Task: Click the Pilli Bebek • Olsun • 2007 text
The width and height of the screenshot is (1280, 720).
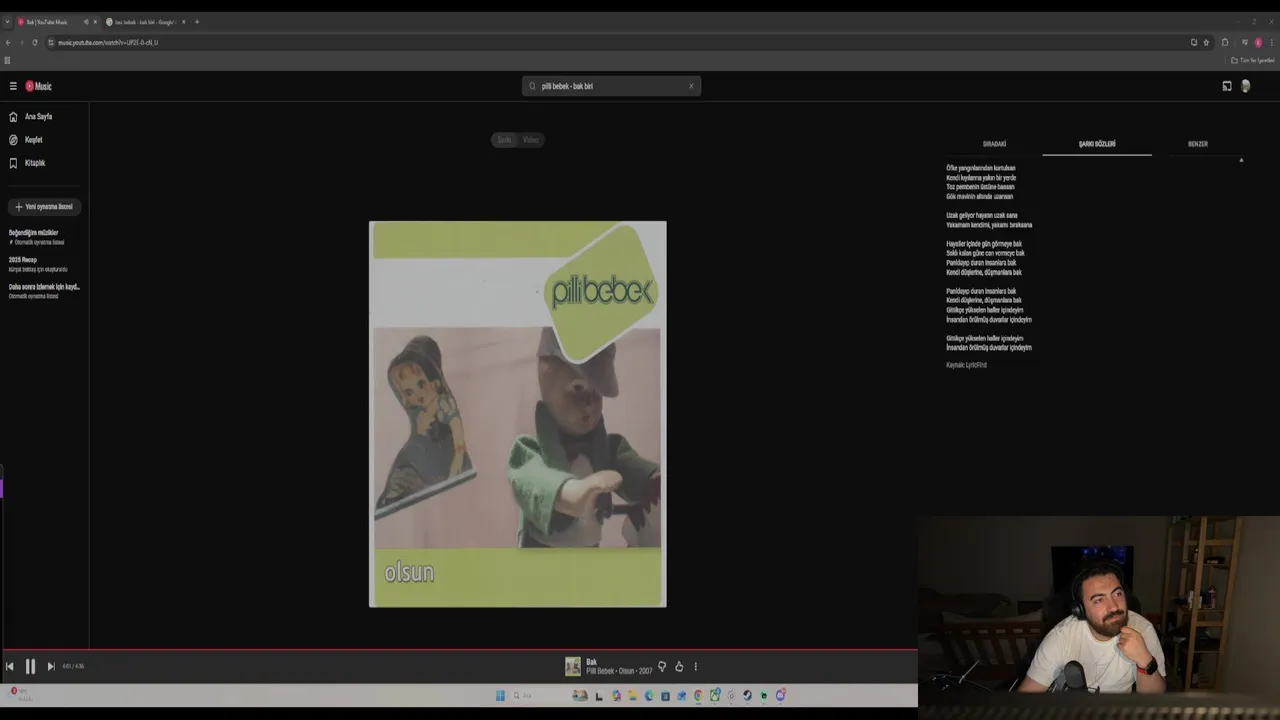Action: (619, 671)
